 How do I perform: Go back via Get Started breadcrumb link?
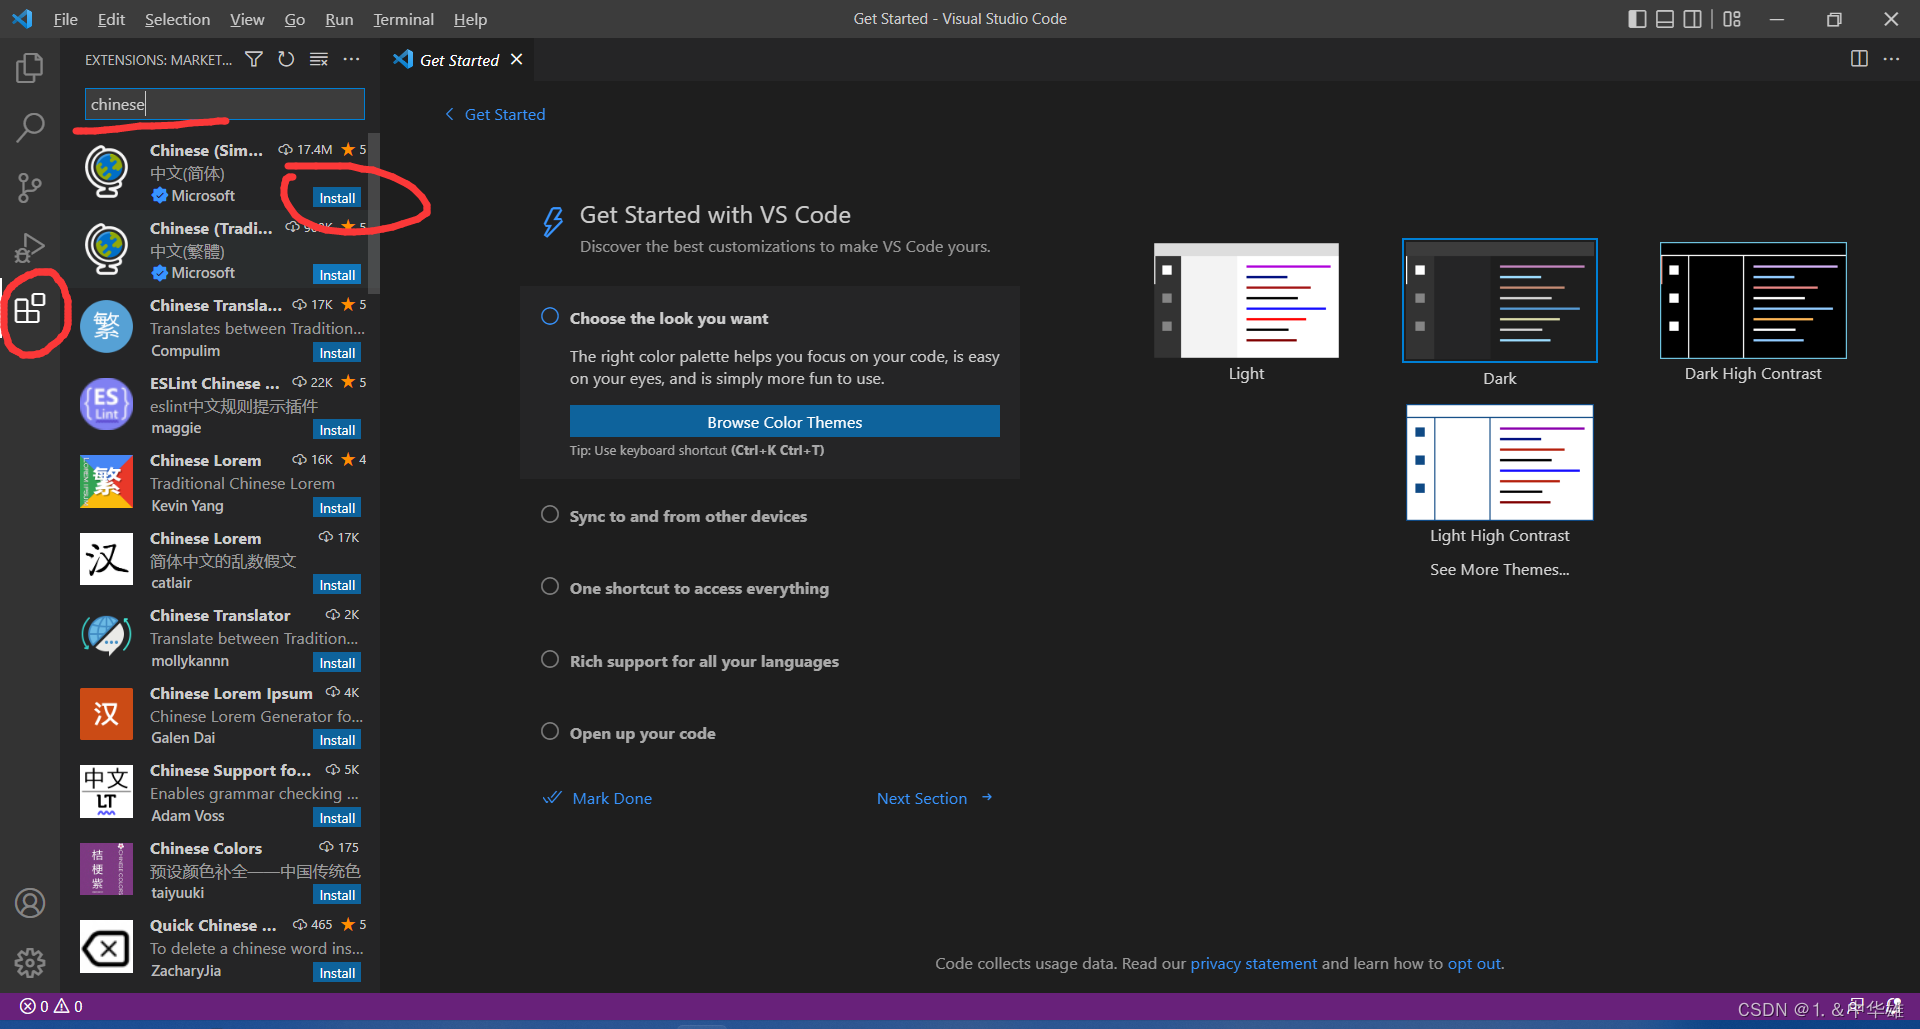495,114
